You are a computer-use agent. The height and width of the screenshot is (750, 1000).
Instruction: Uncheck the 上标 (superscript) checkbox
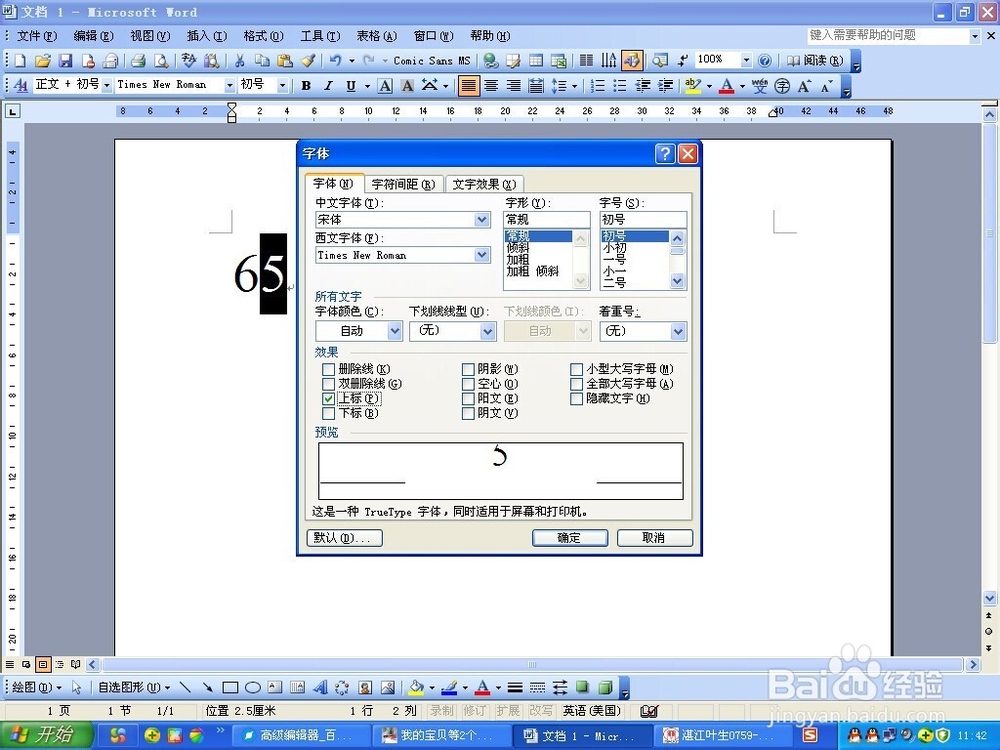pos(329,398)
